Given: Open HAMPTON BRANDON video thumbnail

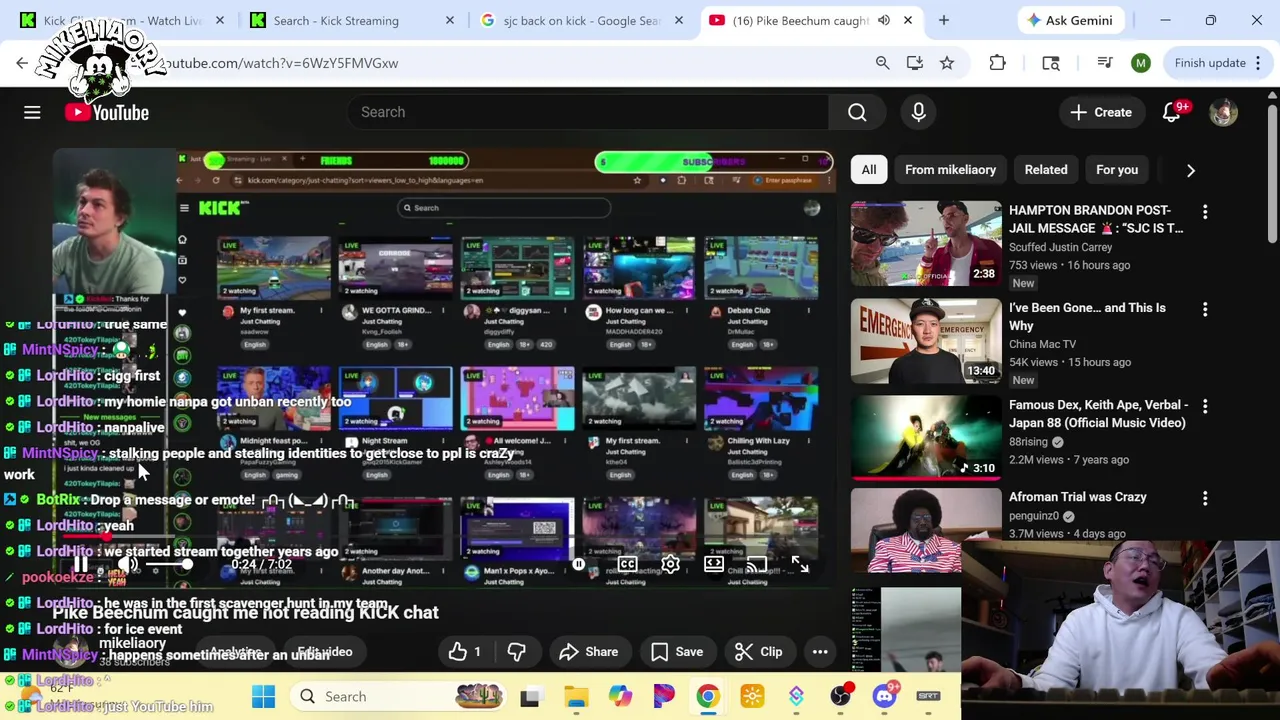Looking at the screenshot, I should tap(926, 244).
